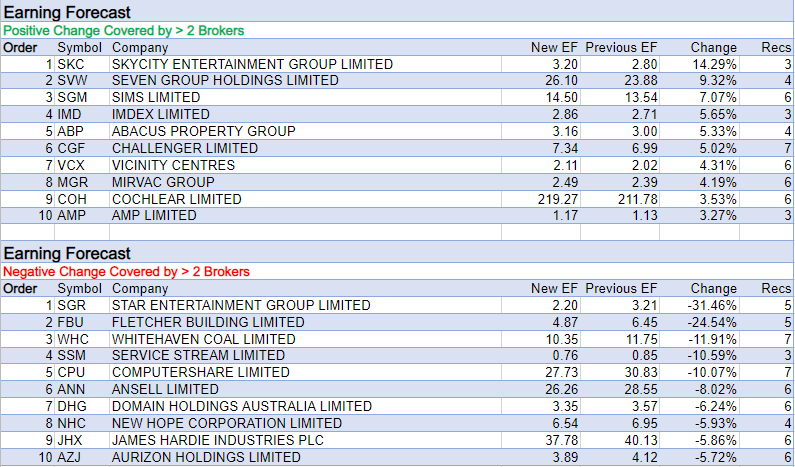Screen dimensions: 795x467
Task: Select the AURIZON HOLDINGS LIMITED cell
Action: click(206, 457)
